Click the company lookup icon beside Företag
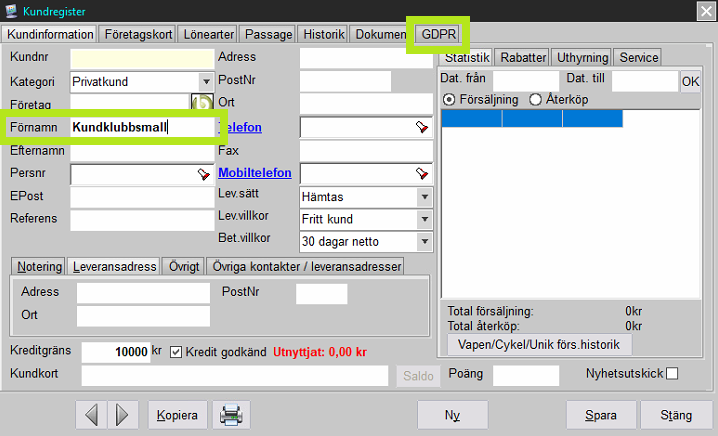Screen dimensions: 718x436 click(203, 103)
